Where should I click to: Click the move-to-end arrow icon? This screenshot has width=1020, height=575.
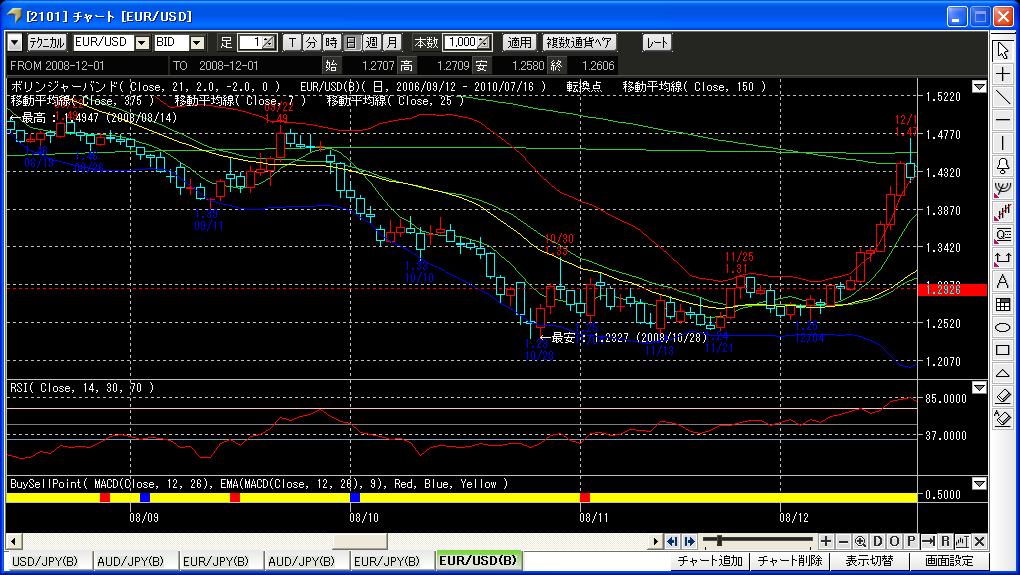928,541
